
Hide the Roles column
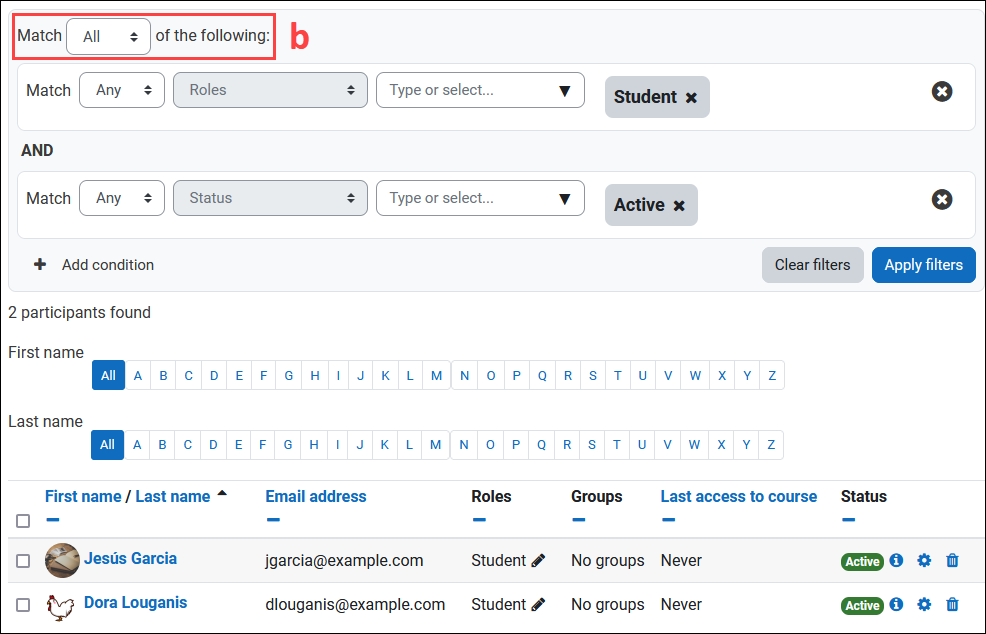point(479,520)
